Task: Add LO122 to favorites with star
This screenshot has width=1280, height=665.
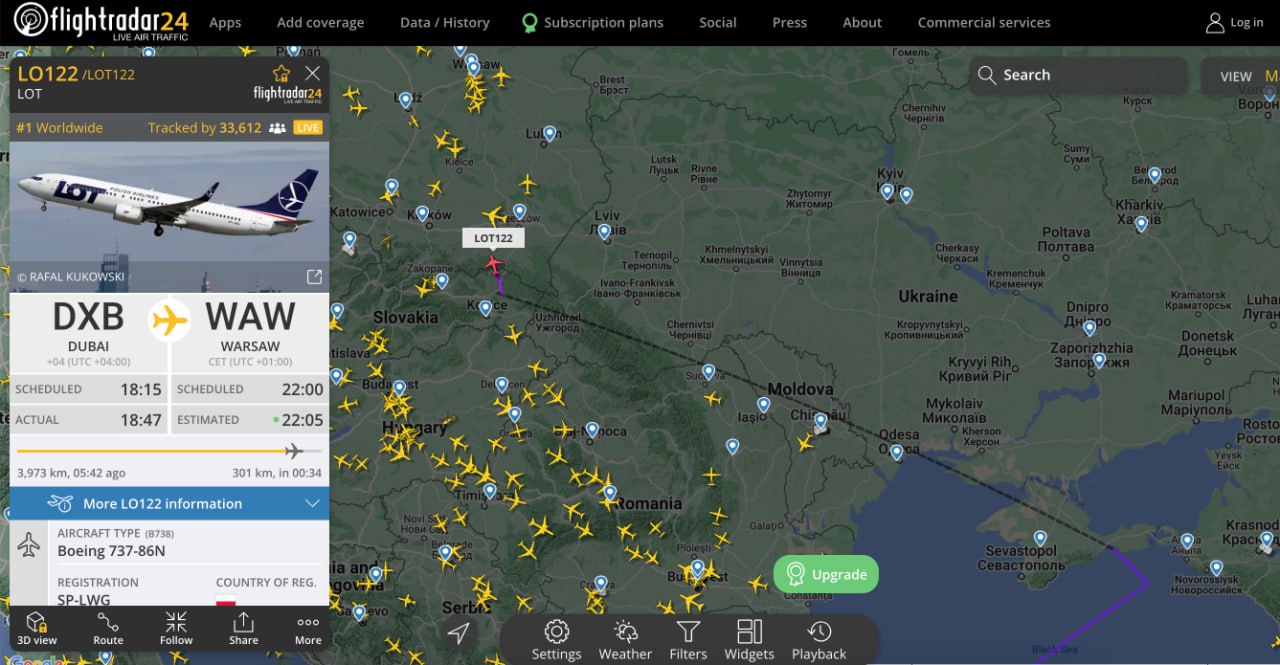Action: [x=281, y=73]
